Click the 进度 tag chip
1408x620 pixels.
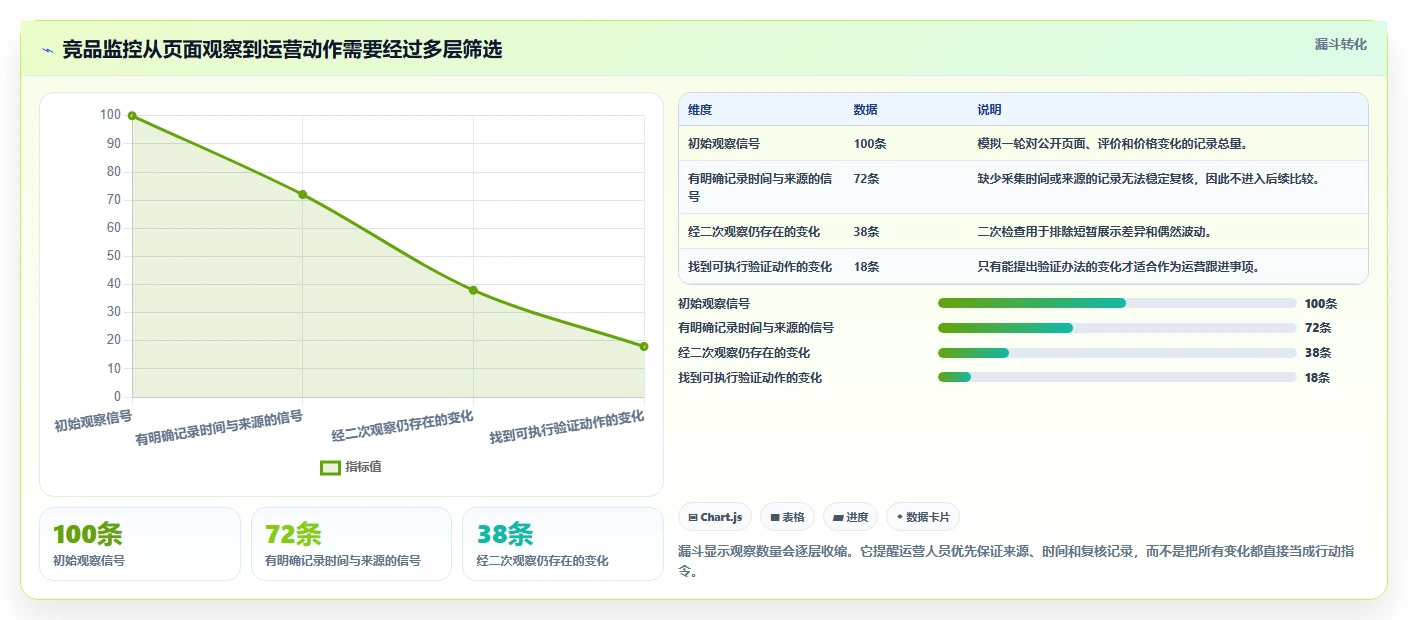[x=851, y=517]
